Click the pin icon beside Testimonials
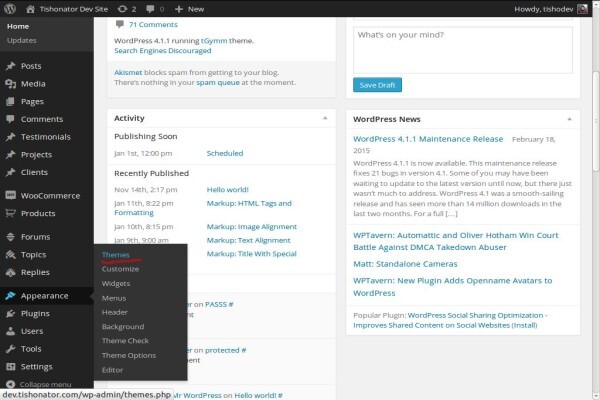 point(10,137)
